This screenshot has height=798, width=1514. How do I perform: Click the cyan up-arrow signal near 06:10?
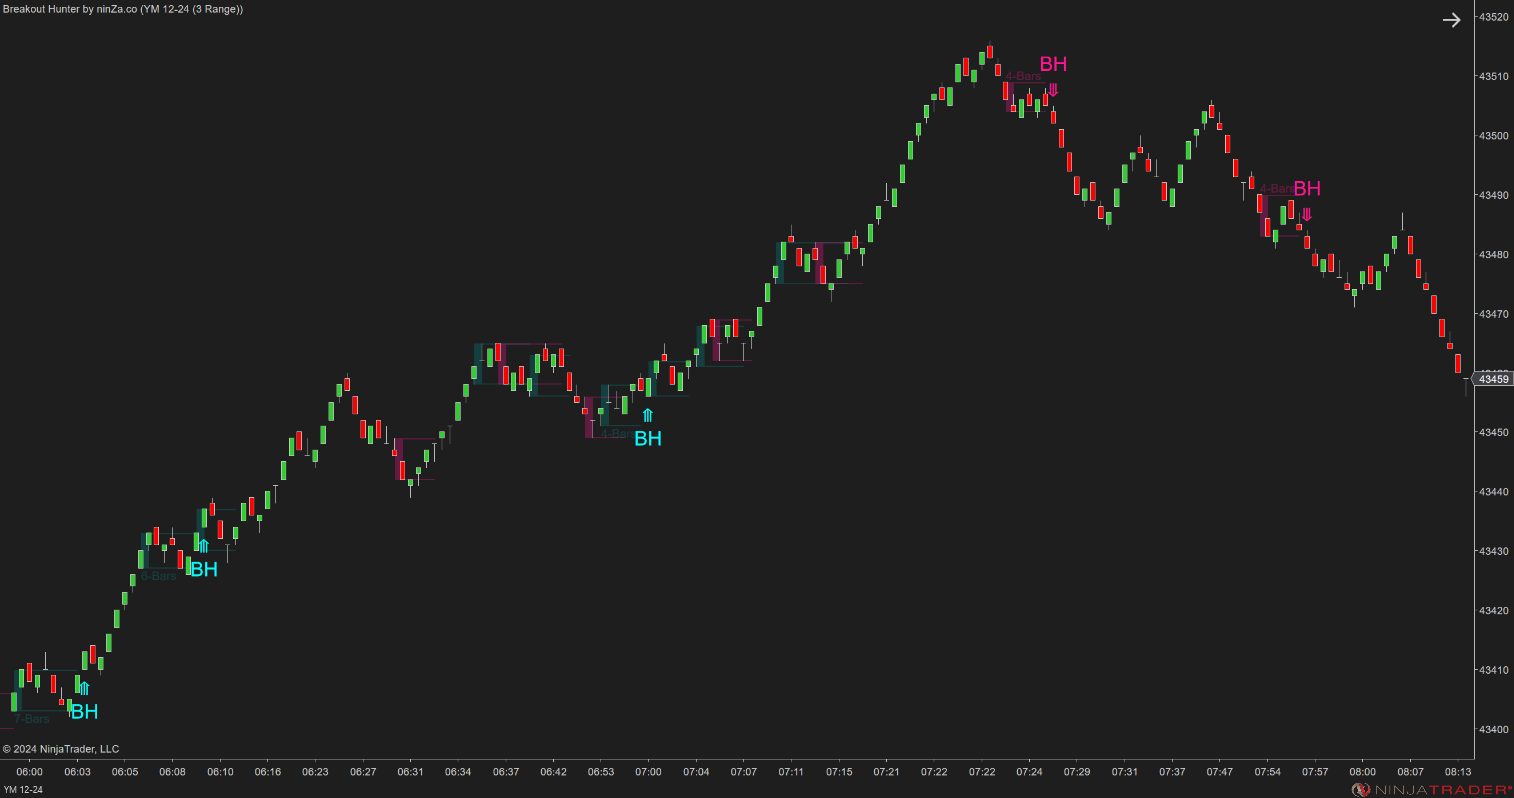(x=203, y=547)
